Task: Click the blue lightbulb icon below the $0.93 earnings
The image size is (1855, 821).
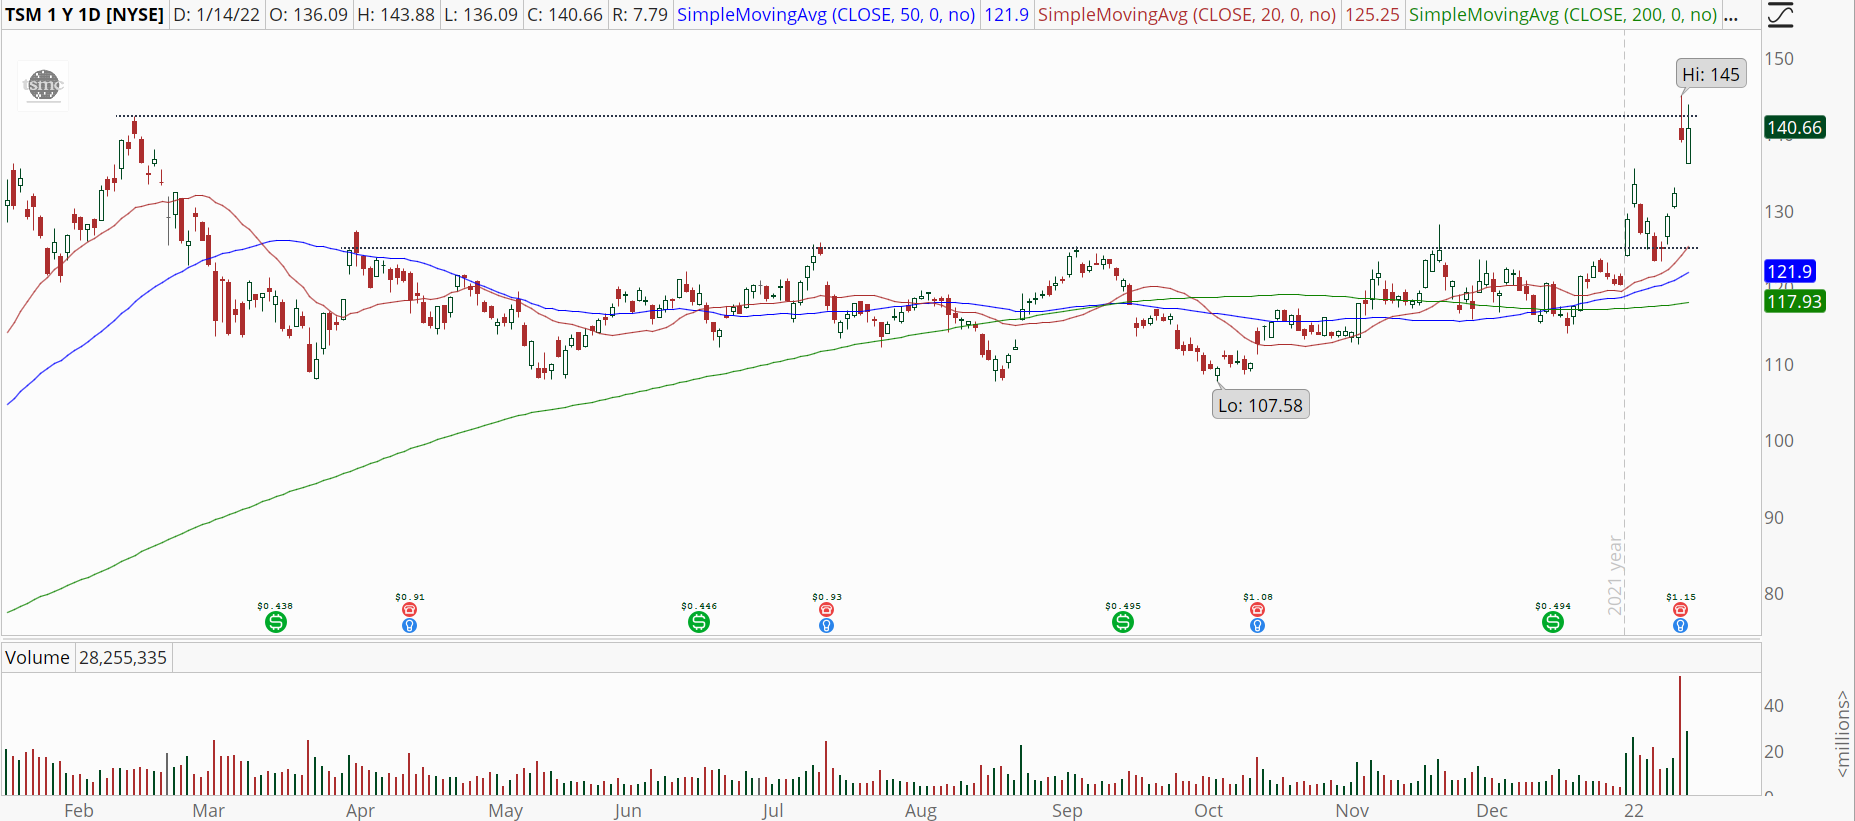Action: point(826,626)
